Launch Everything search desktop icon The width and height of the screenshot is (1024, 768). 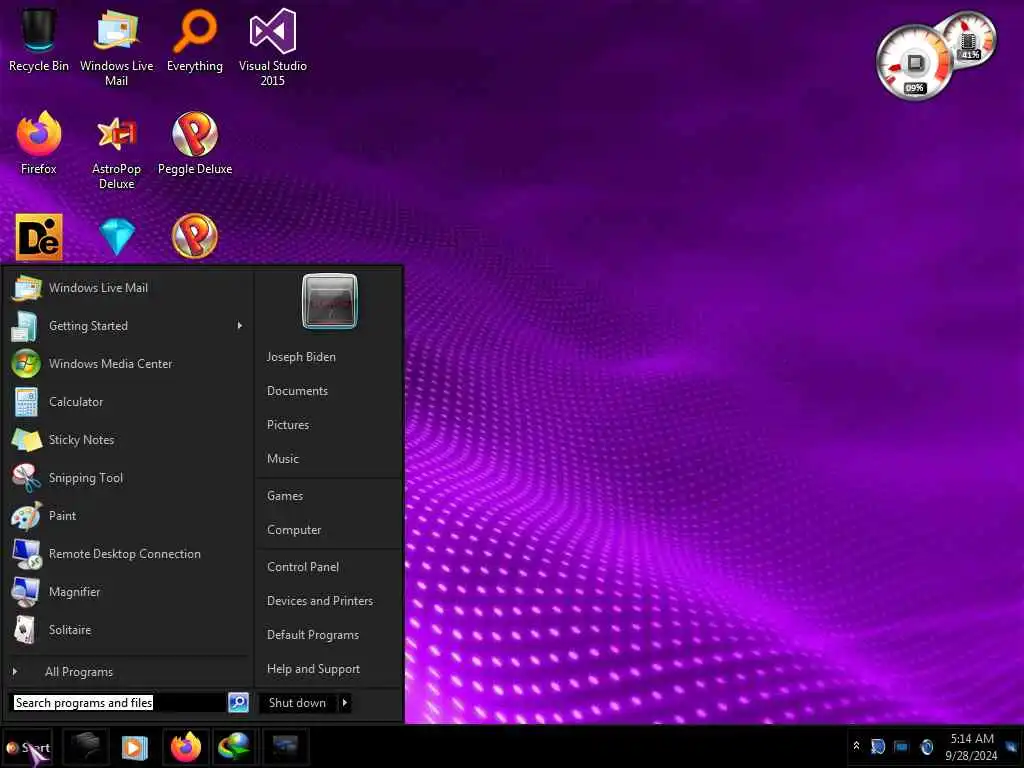[195, 40]
